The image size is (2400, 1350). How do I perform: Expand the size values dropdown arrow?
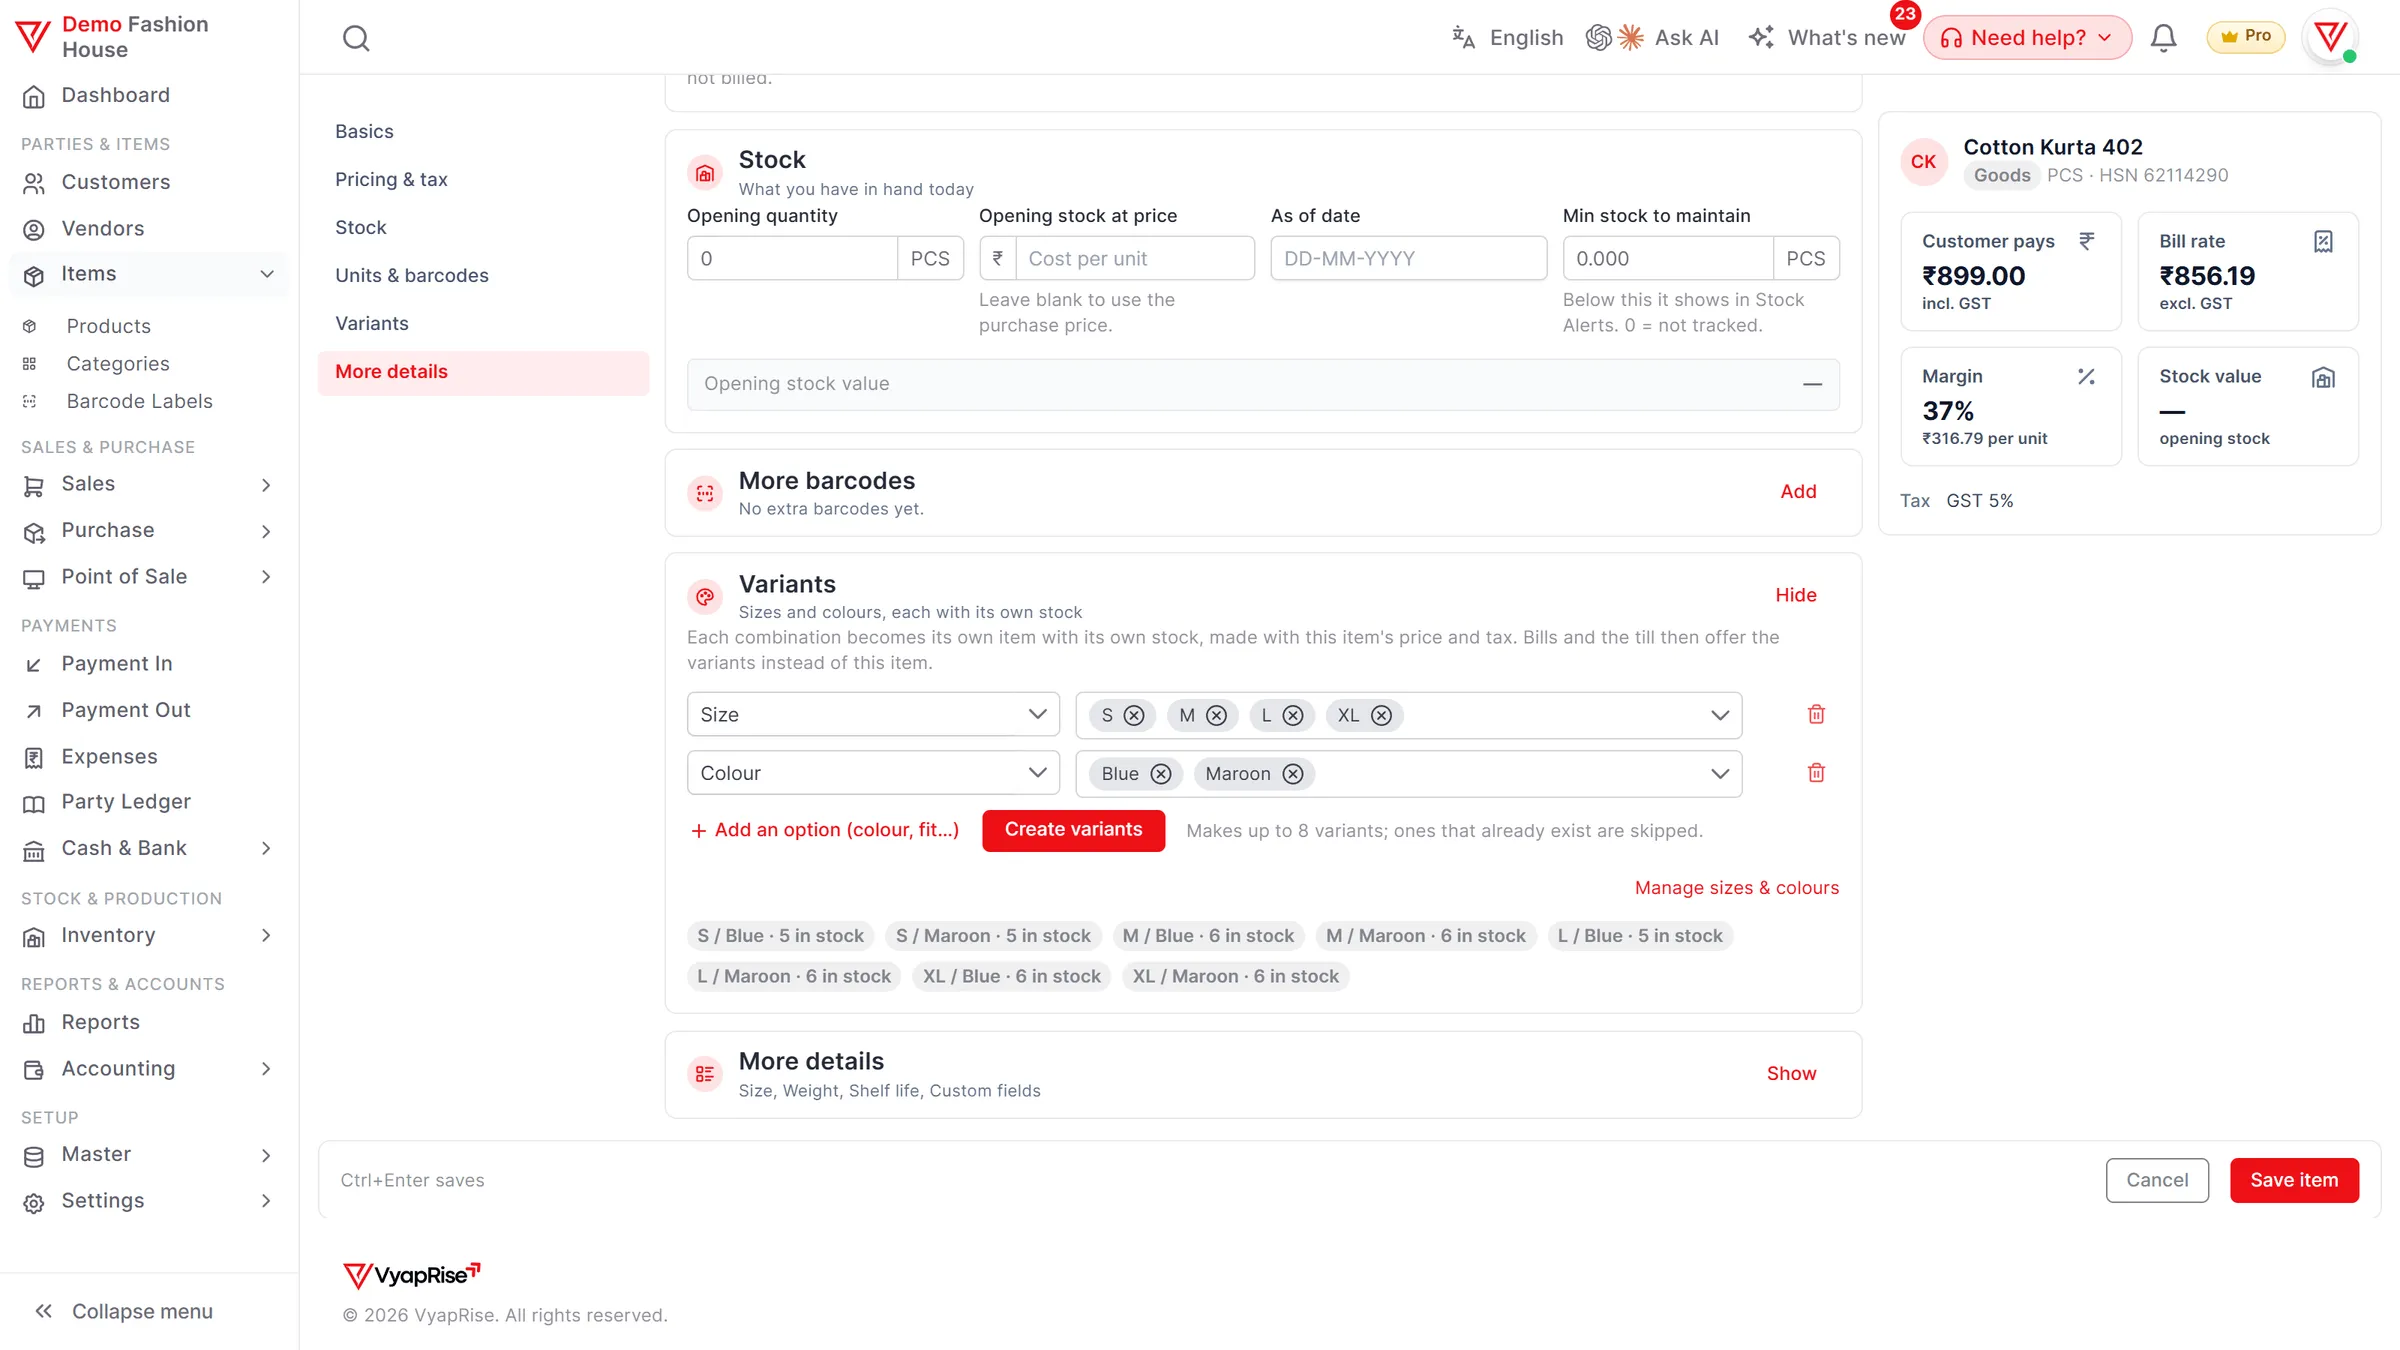click(1720, 715)
